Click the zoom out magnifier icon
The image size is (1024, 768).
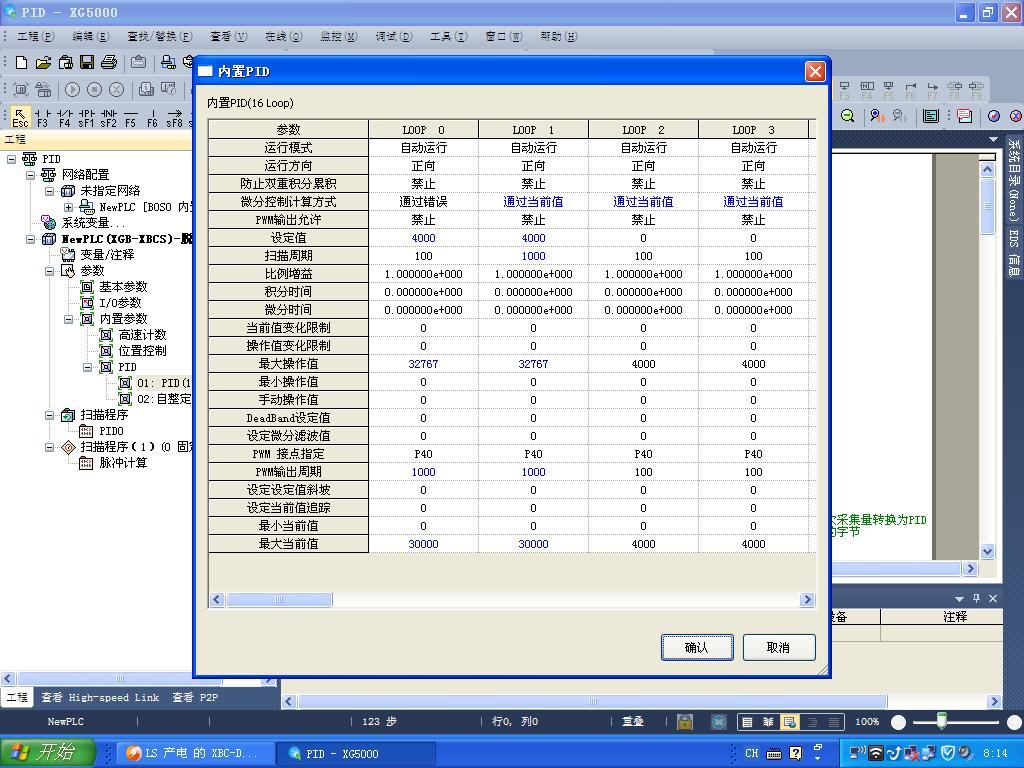point(847,116)
